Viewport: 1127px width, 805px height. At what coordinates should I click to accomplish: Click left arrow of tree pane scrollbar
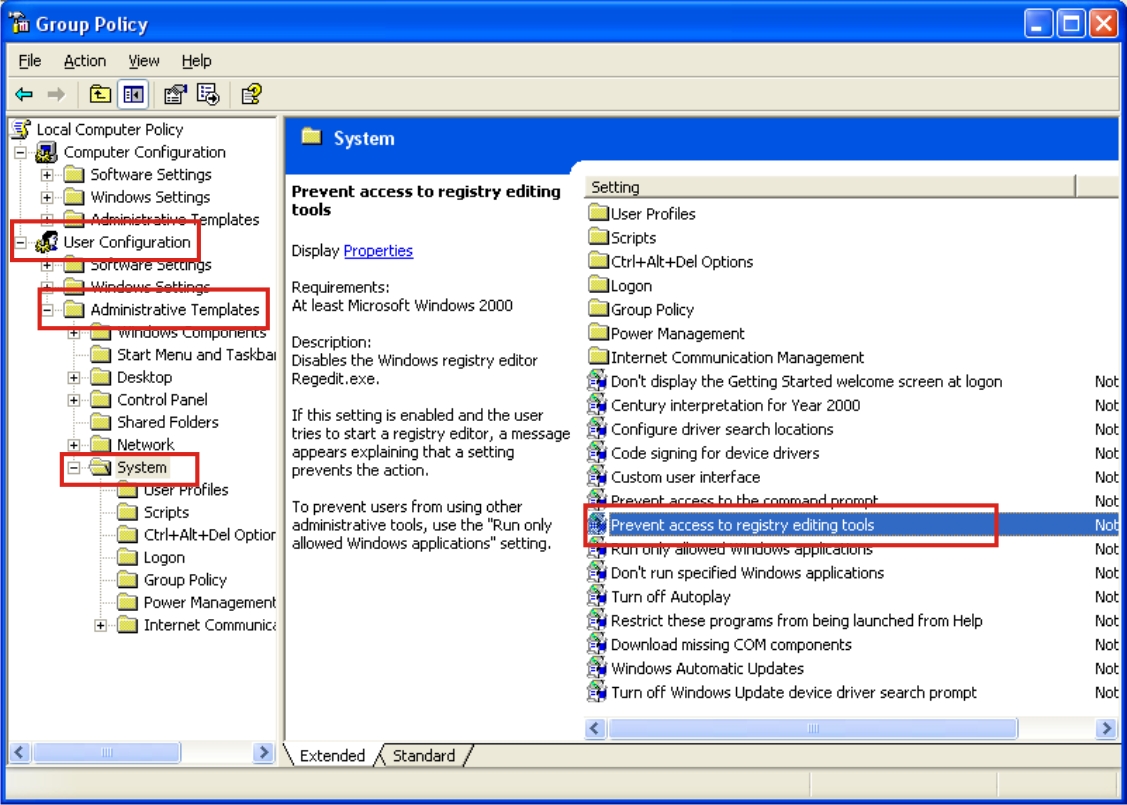pyautogui.click(x=20, y=753)
